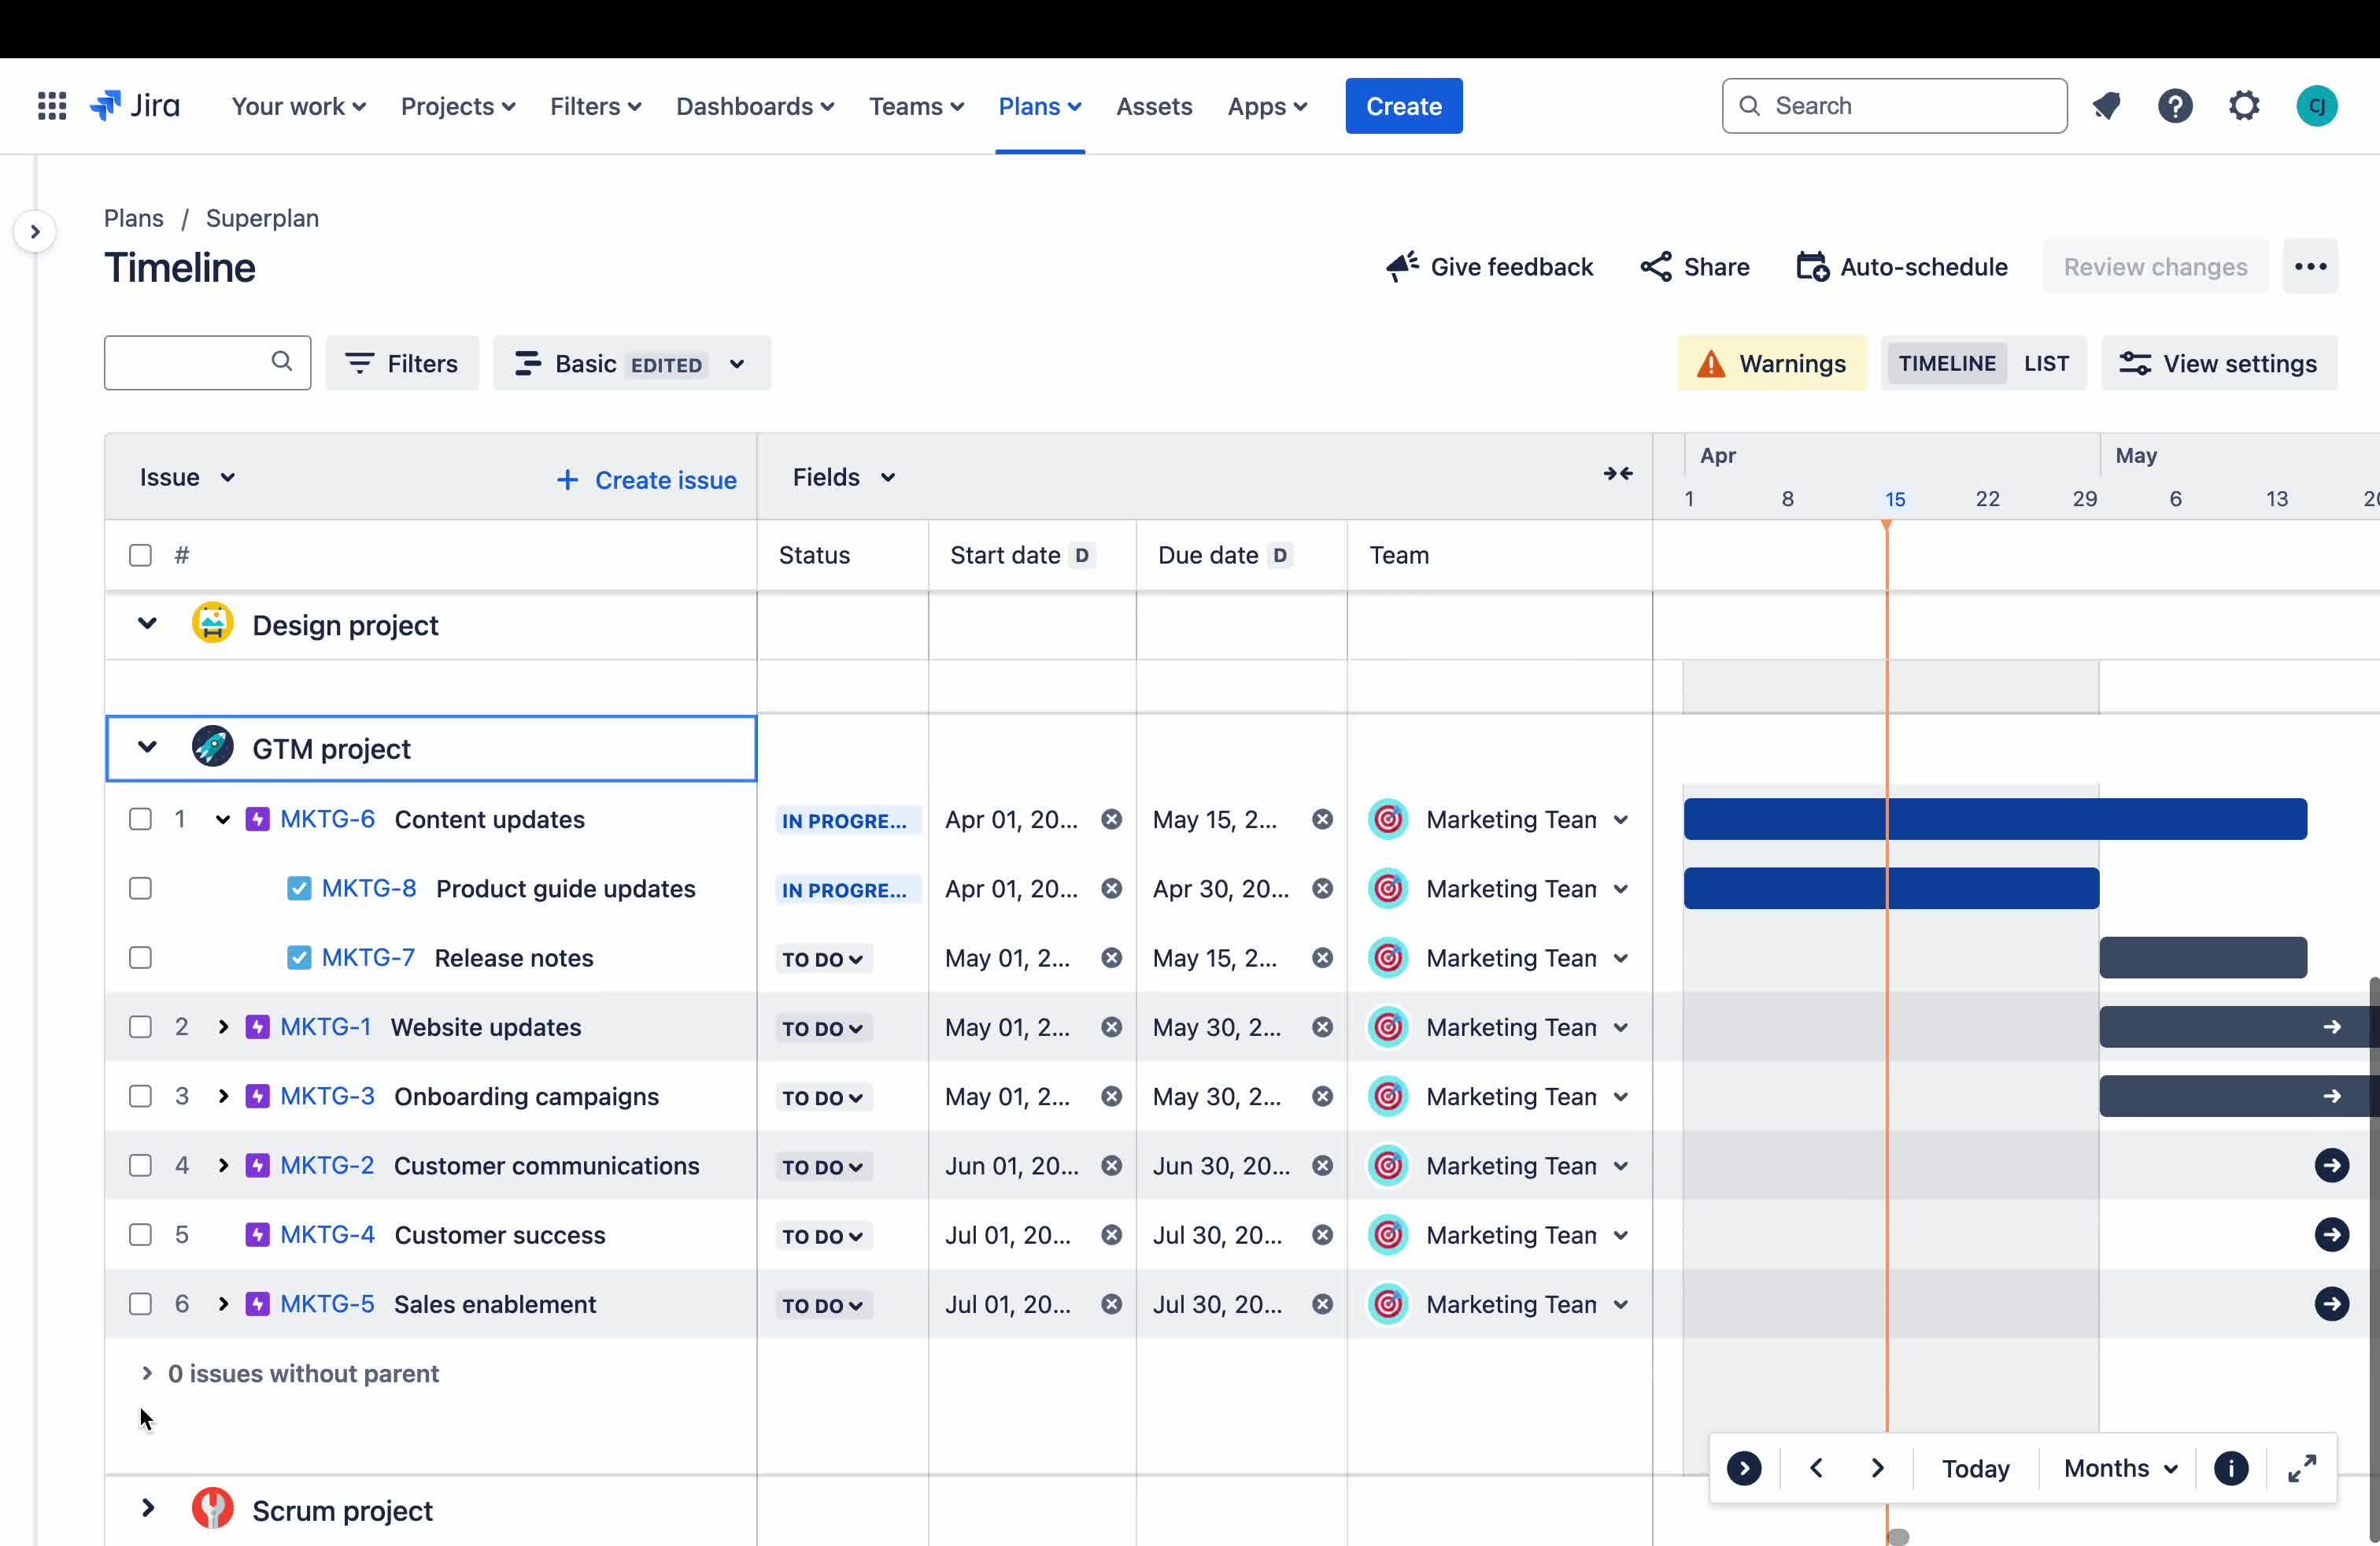Screen dimensions: 2380x1546
Task: Run Auto-schedule on the plan
Action: tap(1901, 267)
